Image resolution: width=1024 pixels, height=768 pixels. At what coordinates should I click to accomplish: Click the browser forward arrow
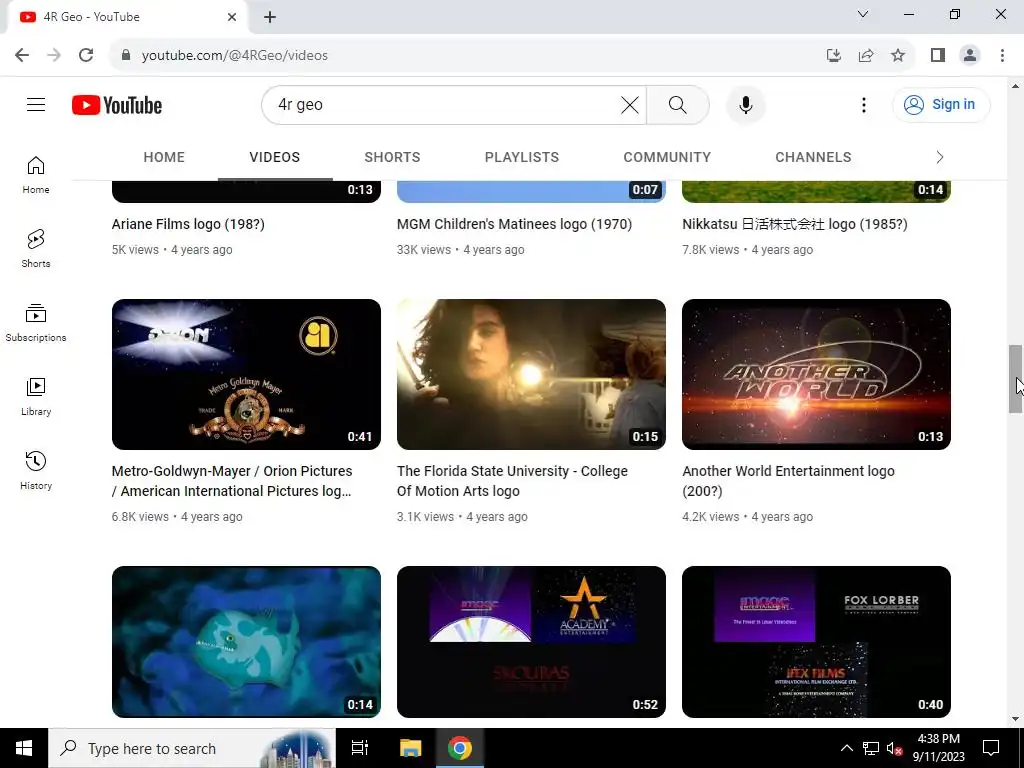point(54,55)
